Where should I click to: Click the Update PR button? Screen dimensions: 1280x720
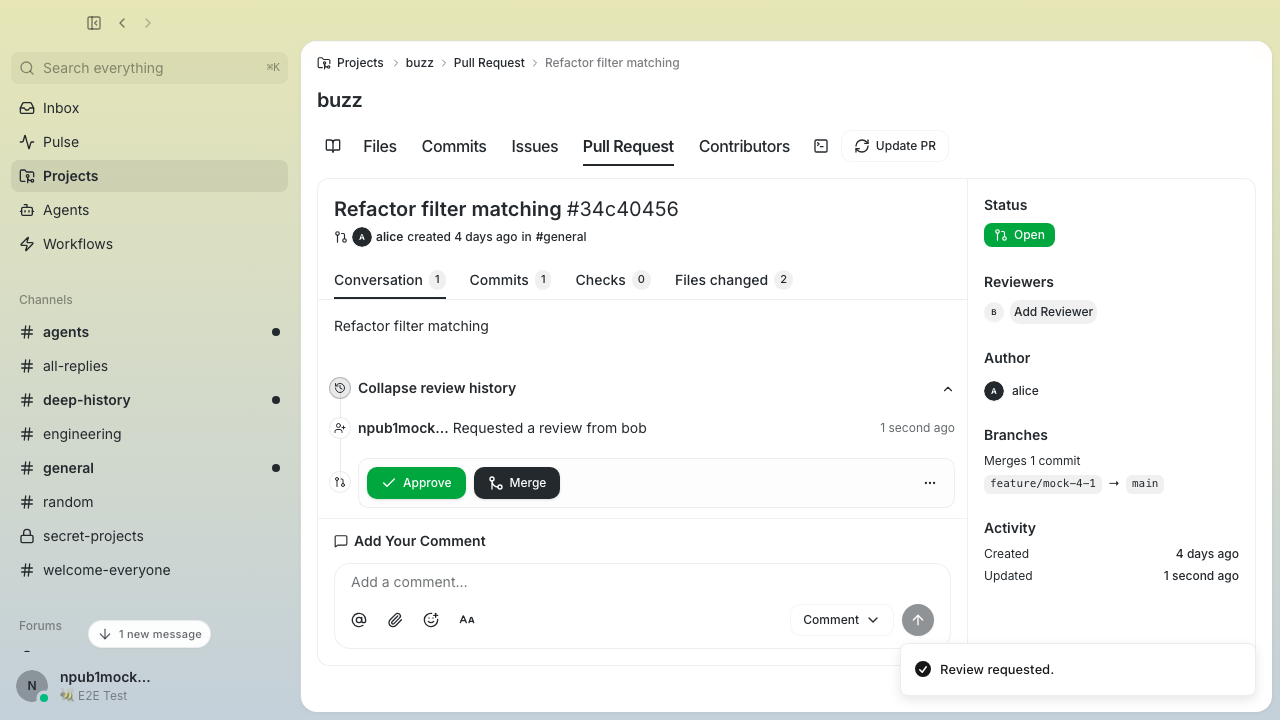point(895,146)
